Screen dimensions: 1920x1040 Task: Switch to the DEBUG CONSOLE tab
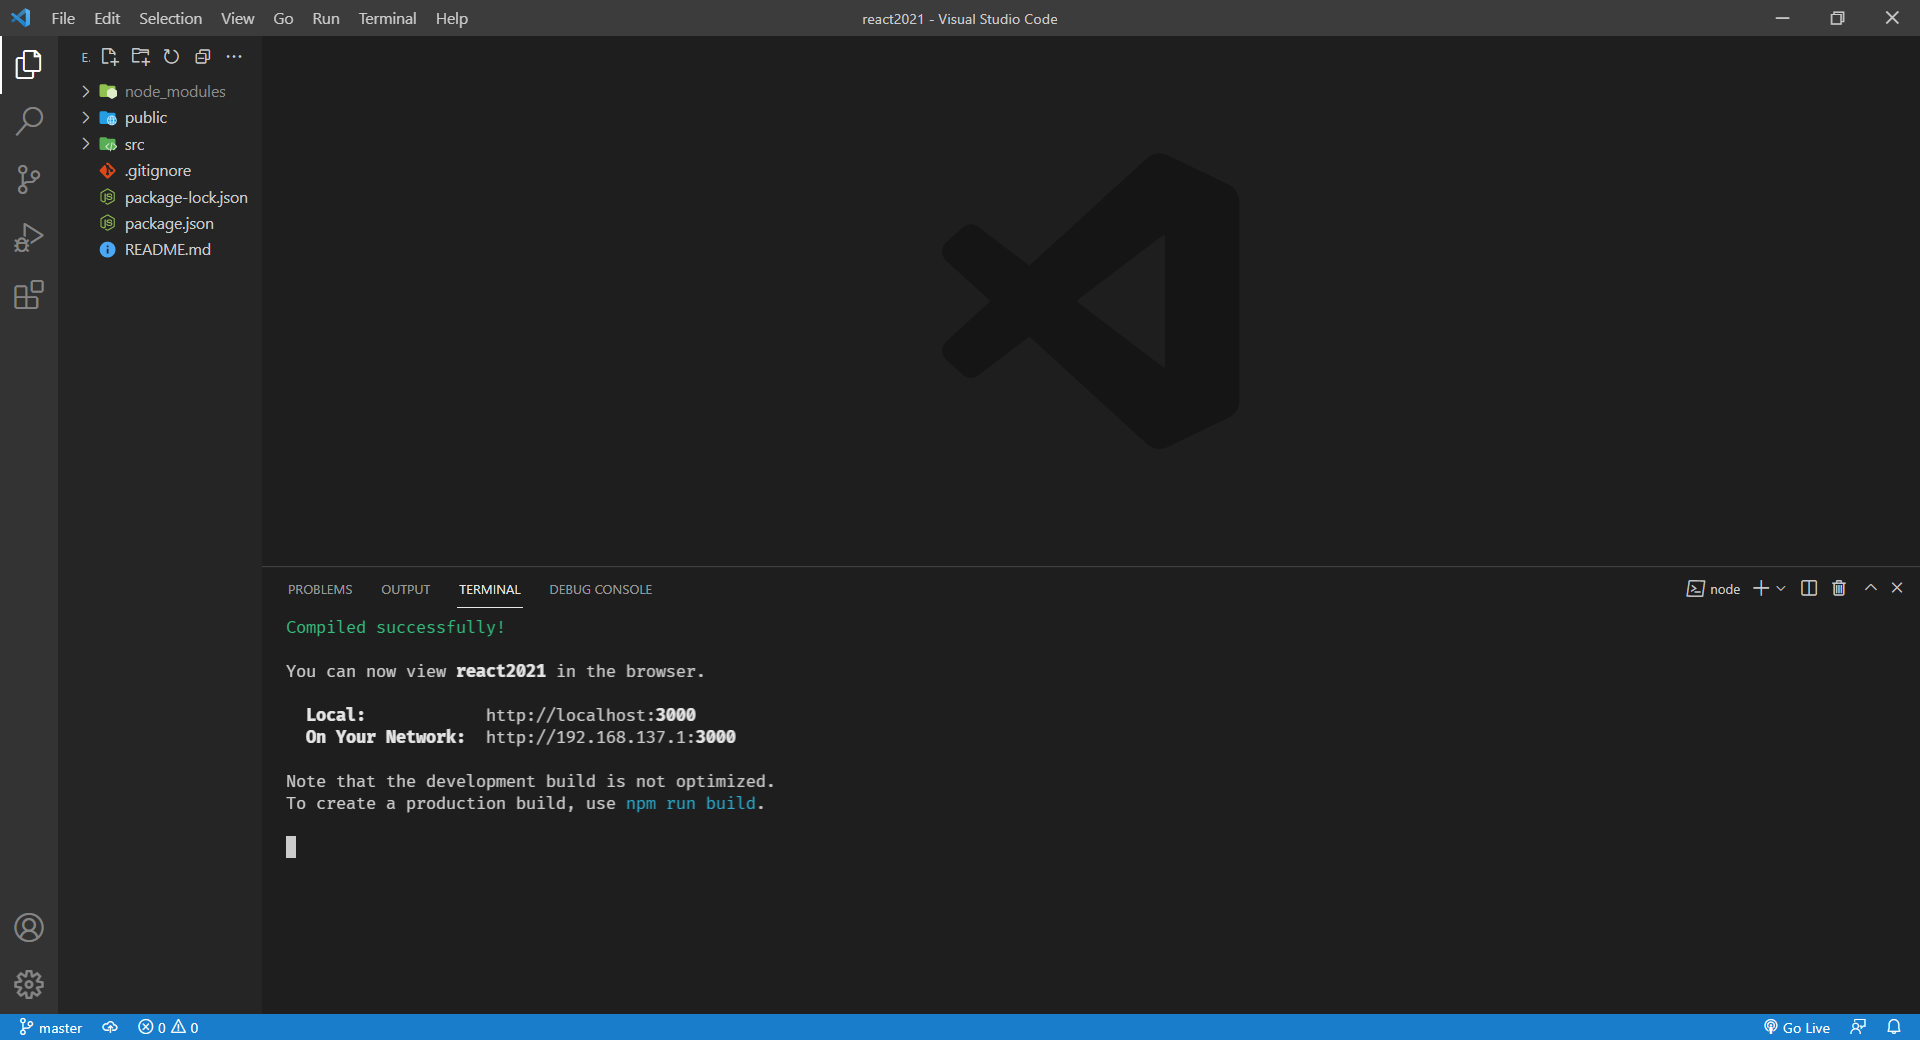coord(600,590)
